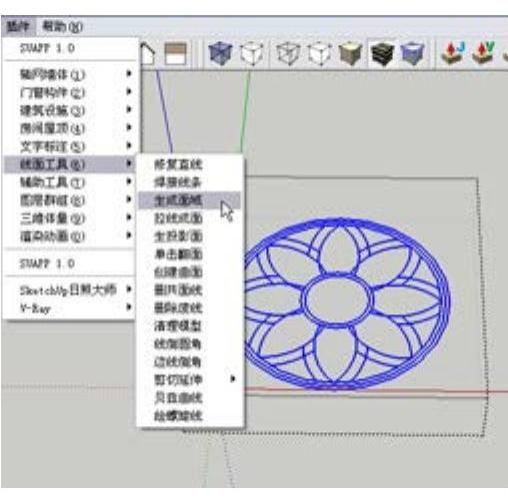The image size is (508, 502).
Task: Click the red arrow J tool icon
Action: (x=452, y=53)
